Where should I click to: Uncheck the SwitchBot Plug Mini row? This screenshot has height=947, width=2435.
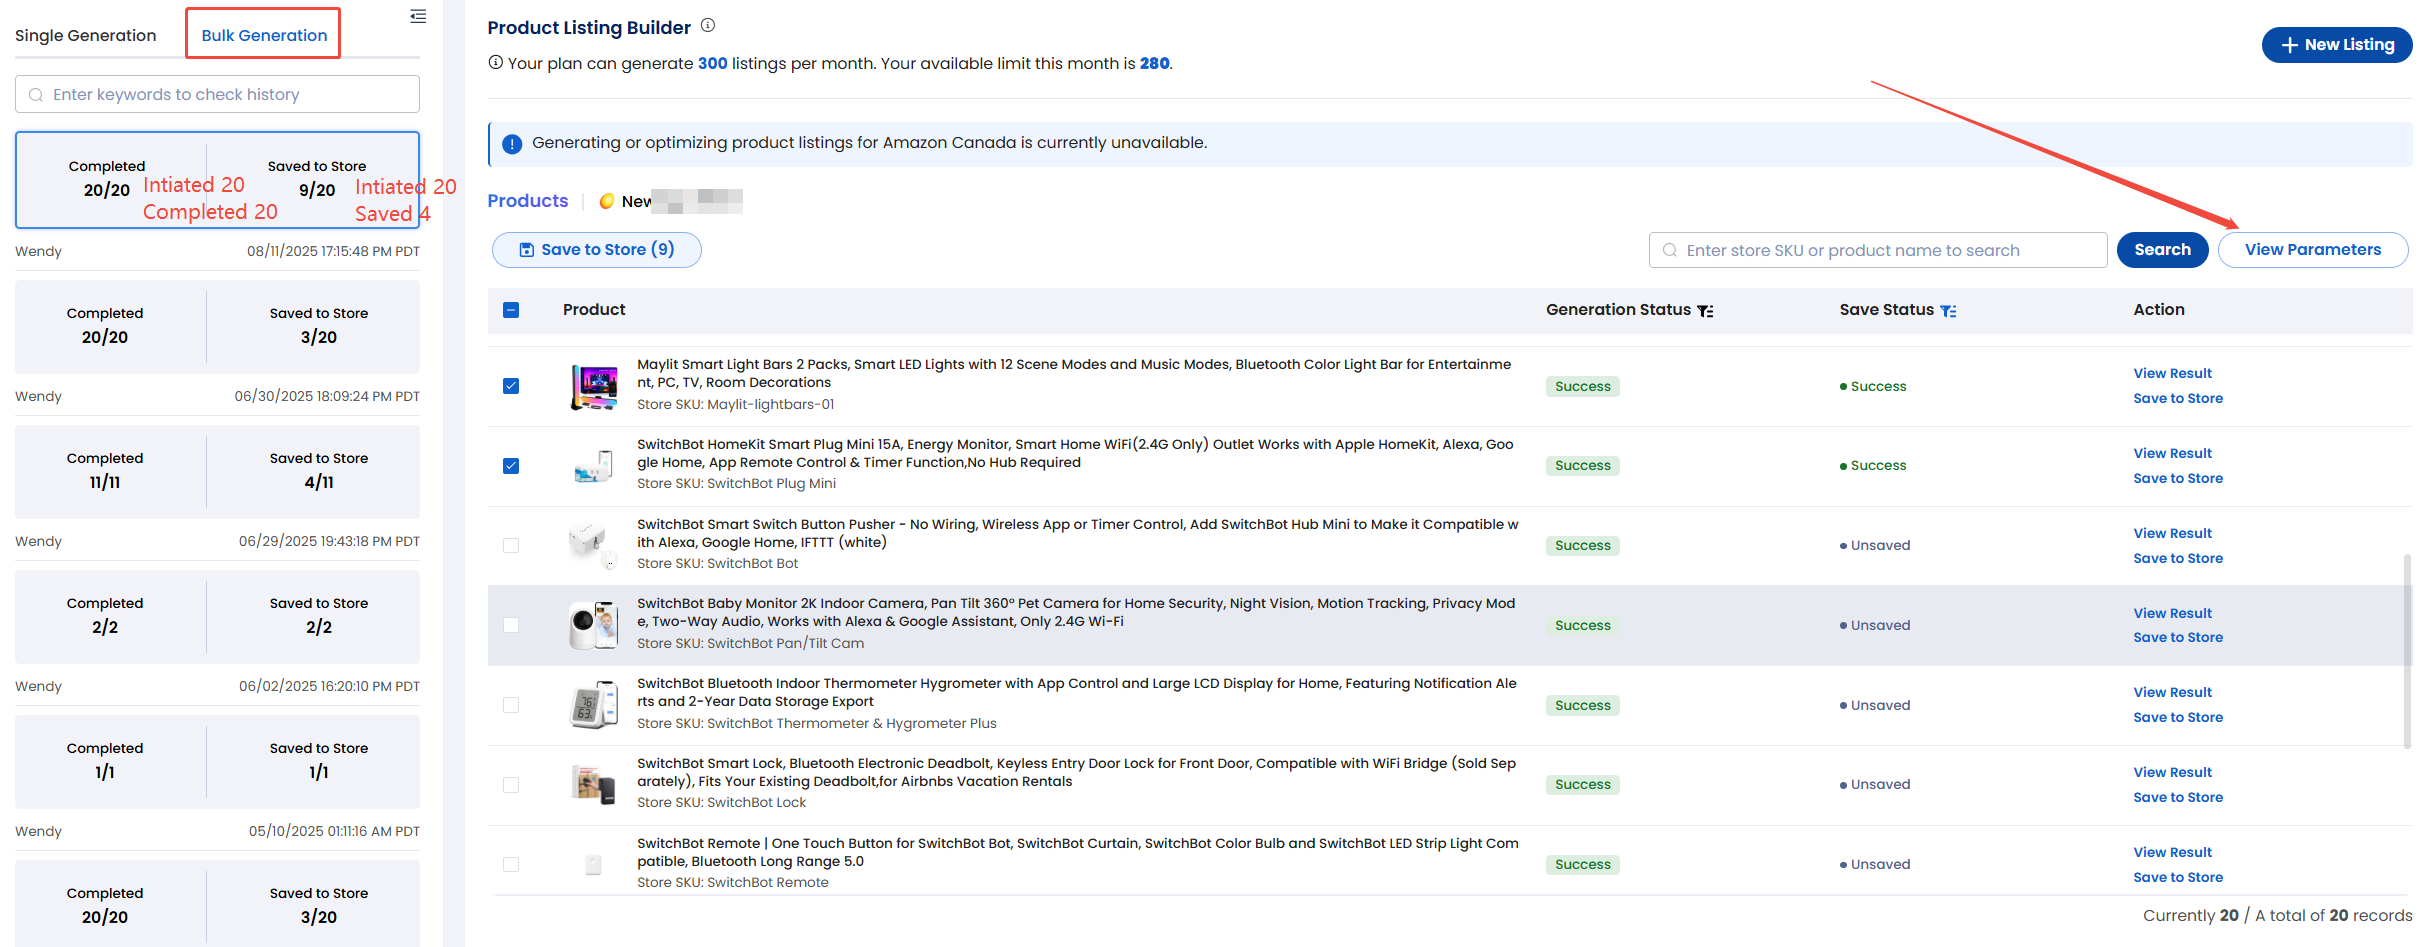tap(511, 466)
